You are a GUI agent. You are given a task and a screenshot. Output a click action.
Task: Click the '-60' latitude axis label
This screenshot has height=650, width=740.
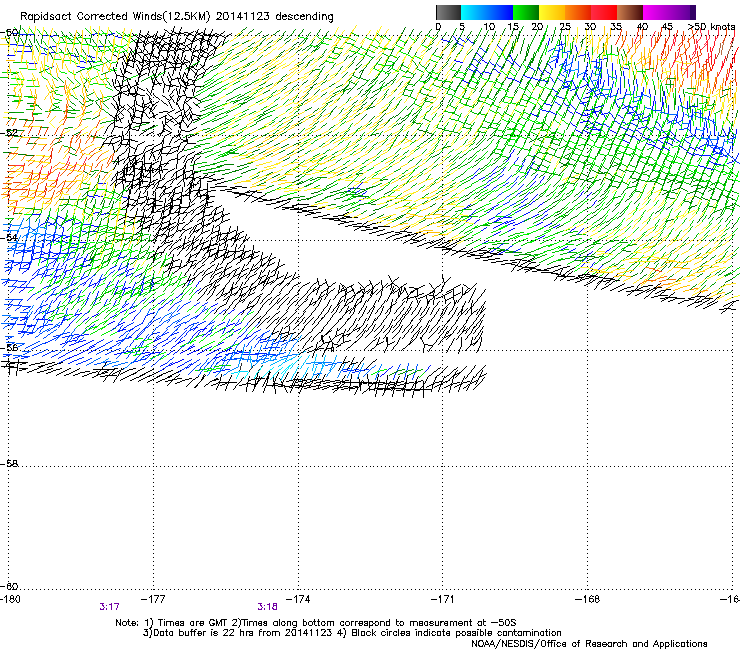(x=9, y=586)
